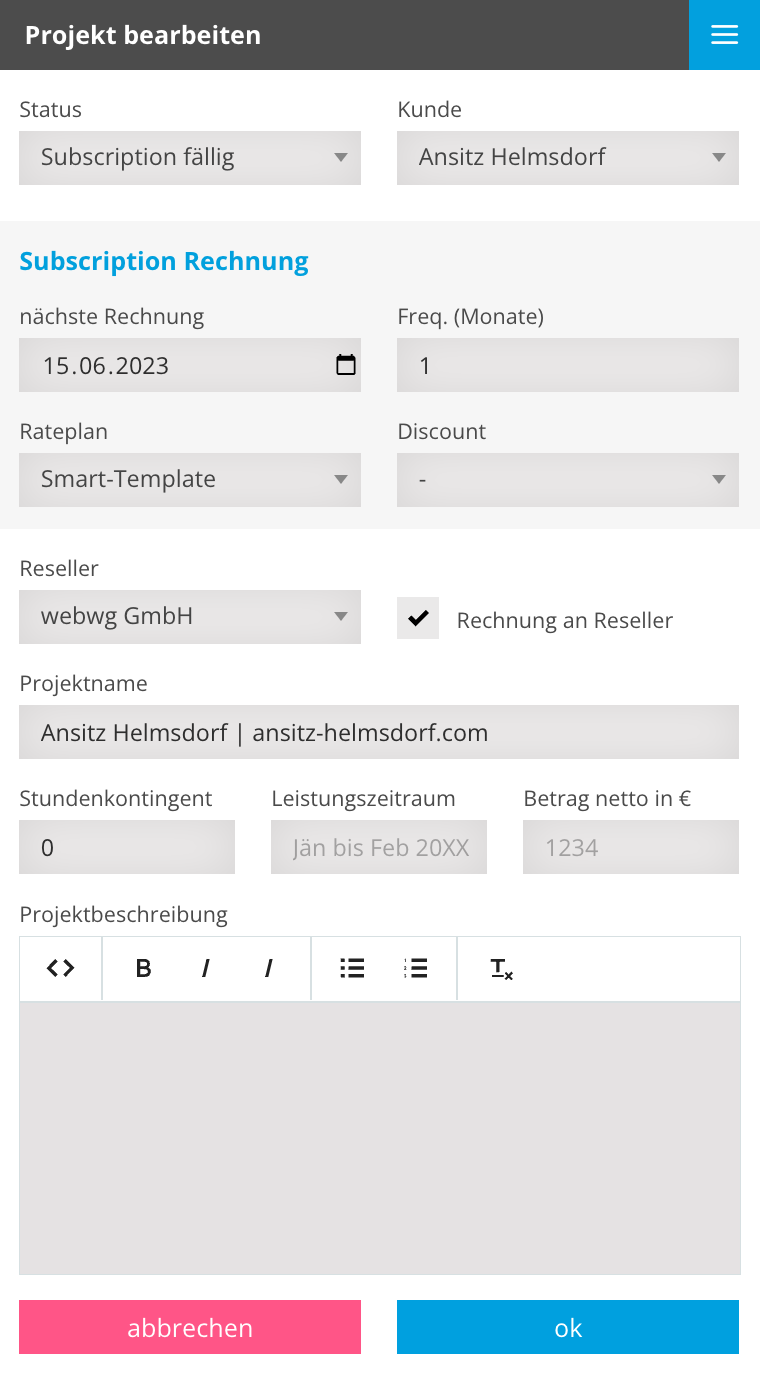
Task: Focus the Freq. (Monate) input field
Action: tap(568, 365)
